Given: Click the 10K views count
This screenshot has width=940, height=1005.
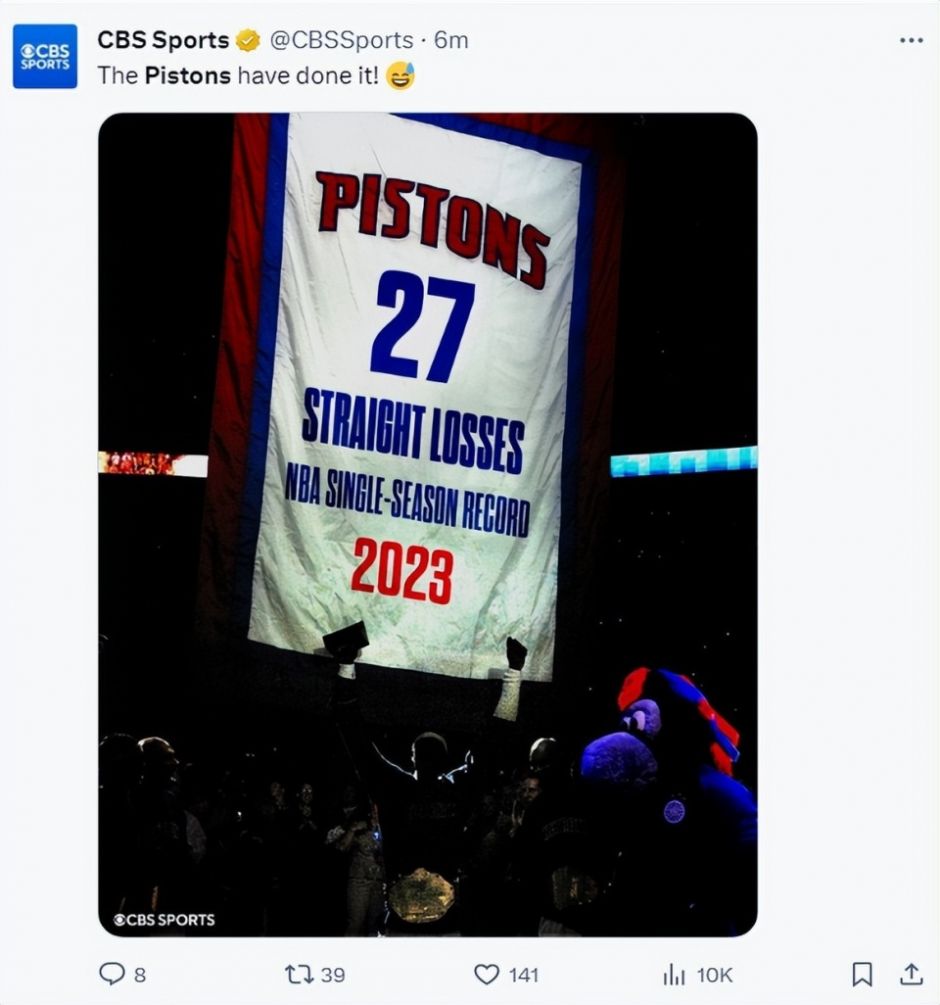Looking at the screenshot, I should 715,974.
